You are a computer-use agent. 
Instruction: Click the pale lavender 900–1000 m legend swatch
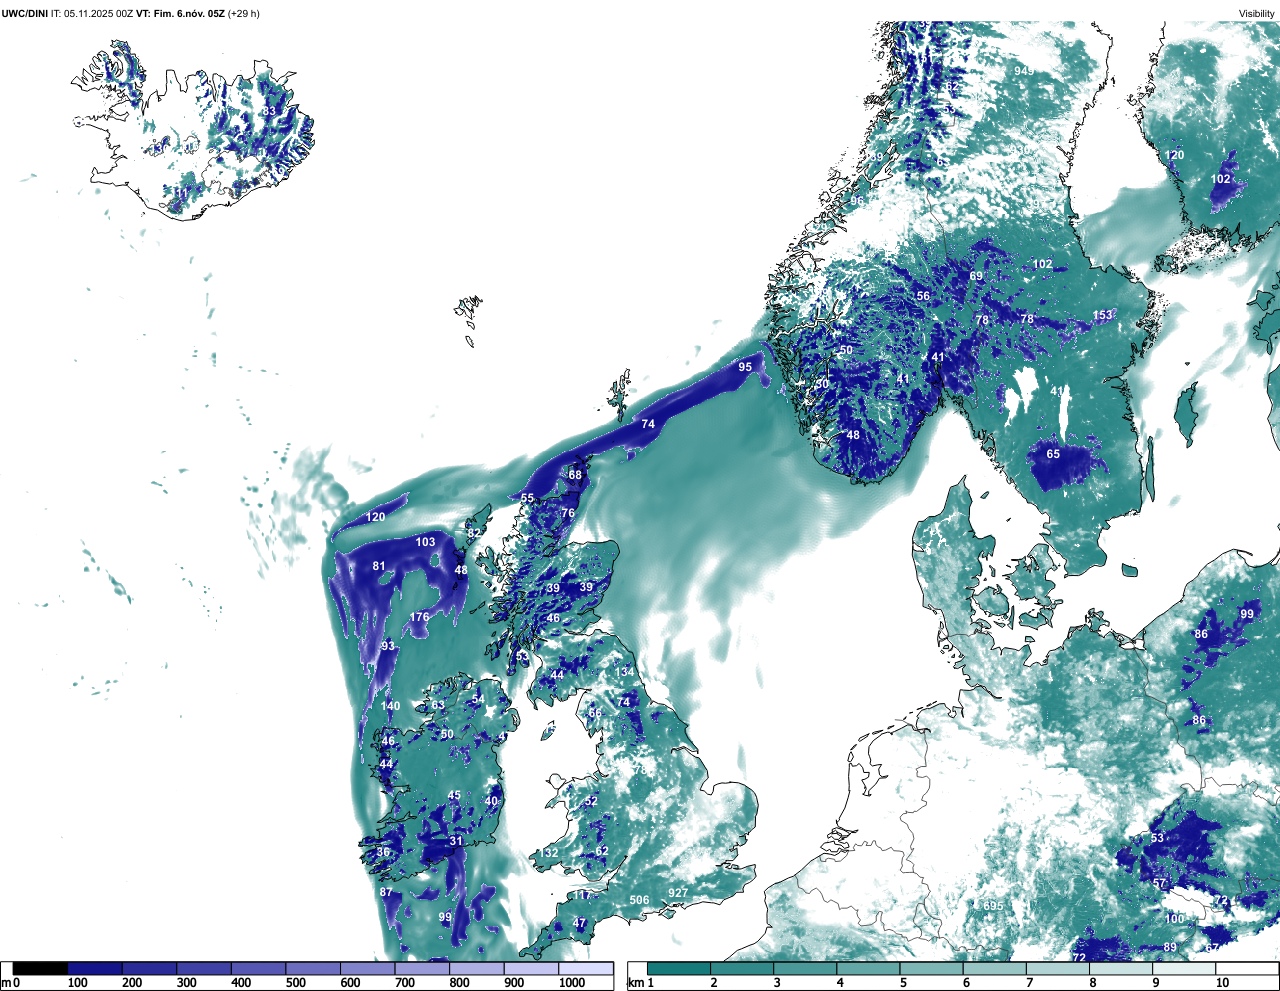point(531,968)
